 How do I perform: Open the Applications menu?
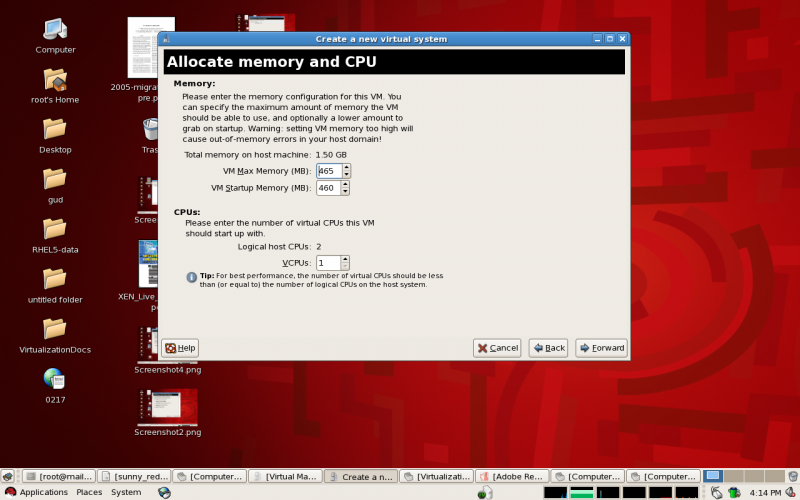pos(36,492)
